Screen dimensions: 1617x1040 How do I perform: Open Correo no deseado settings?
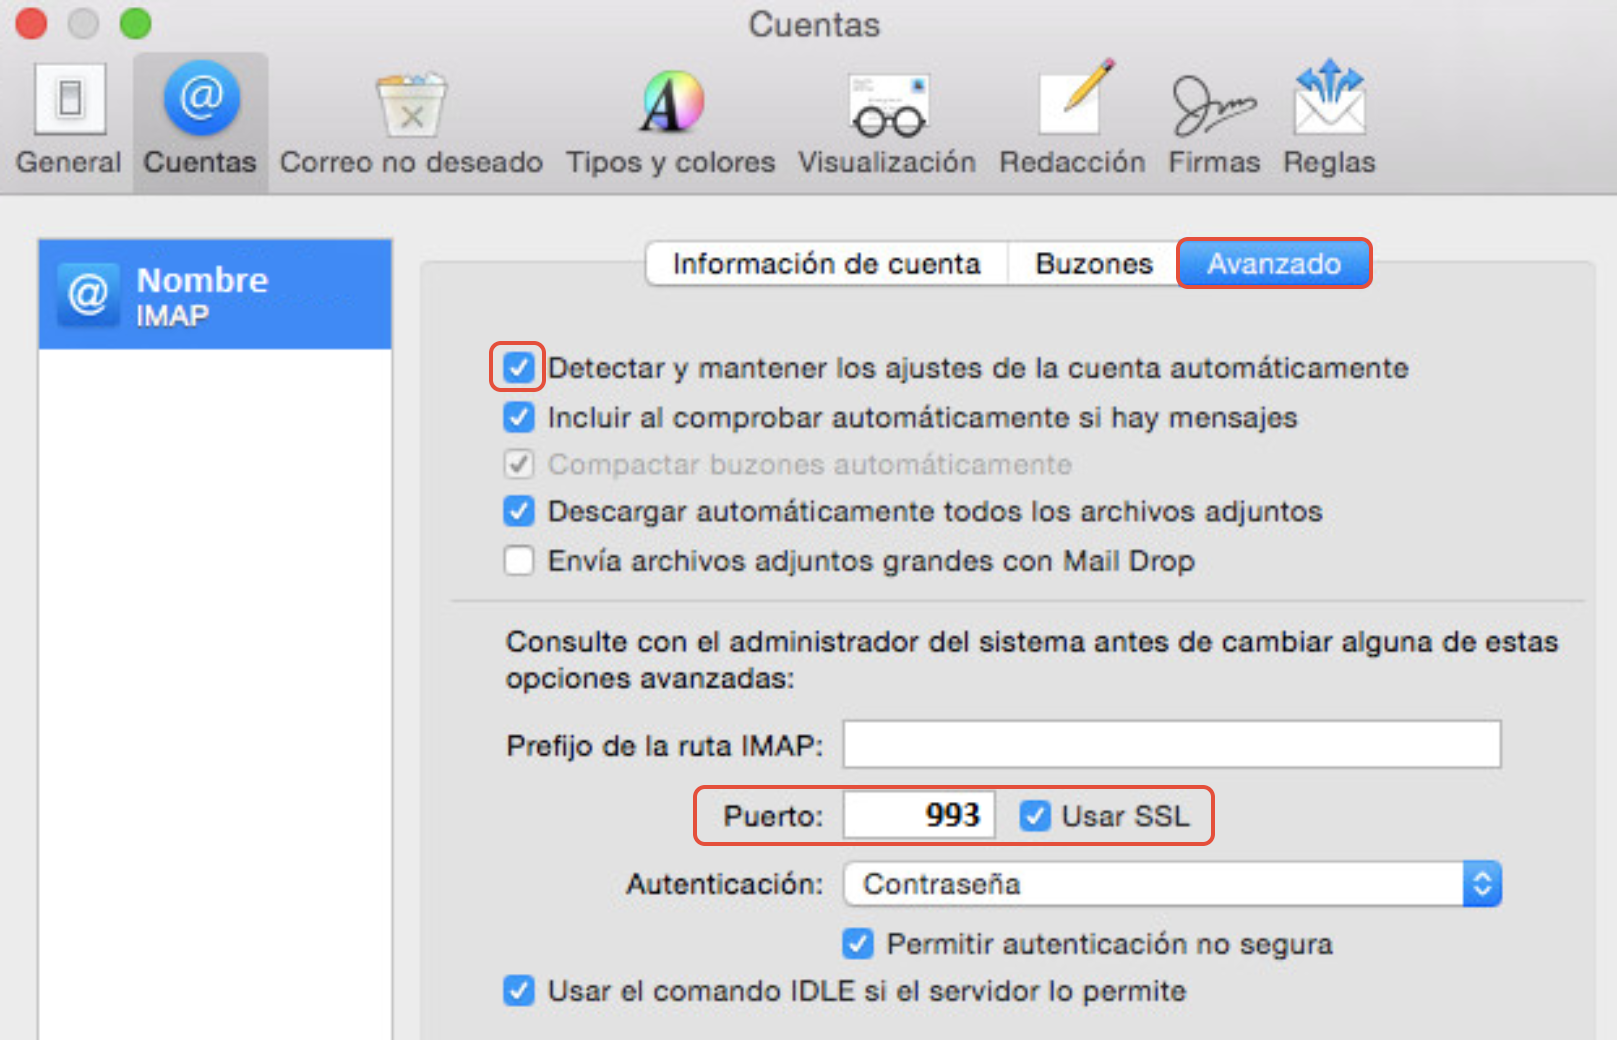point(411,118)
